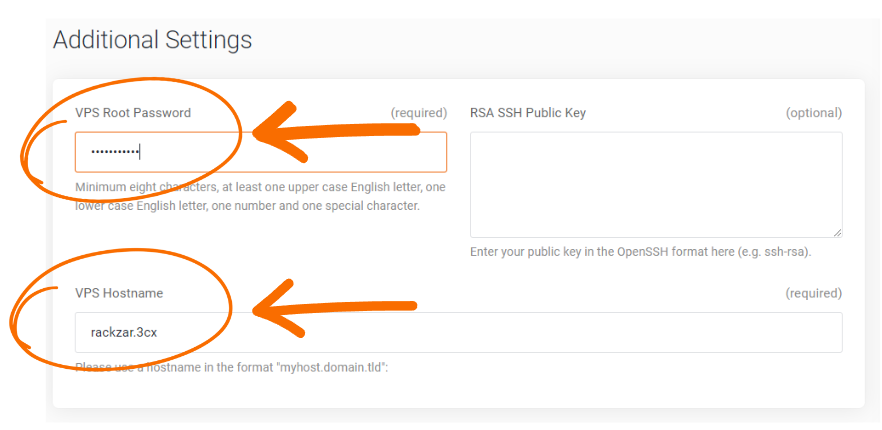Focus the RSA SSH Public Key text area
Image resolution: width=882 pixels, height=430 pixels.
click(x=656, y=185)
